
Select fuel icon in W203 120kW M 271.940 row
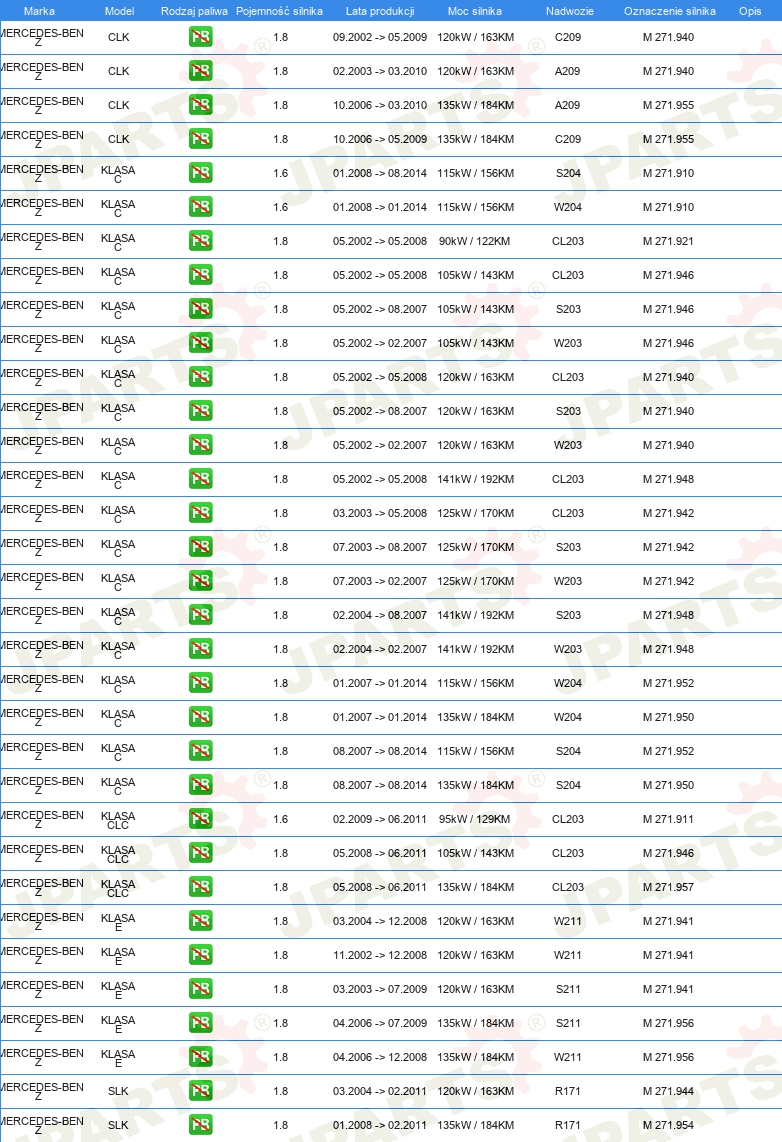(200, 444)
